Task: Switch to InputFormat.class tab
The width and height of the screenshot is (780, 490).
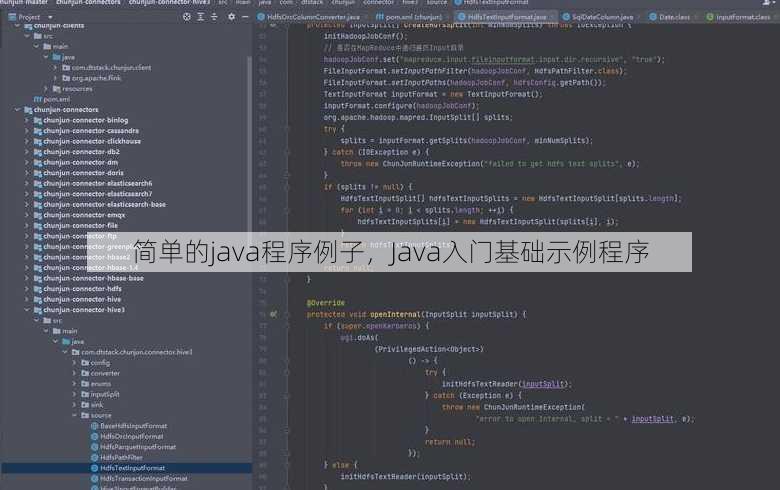Action: [x=738, y=17]
